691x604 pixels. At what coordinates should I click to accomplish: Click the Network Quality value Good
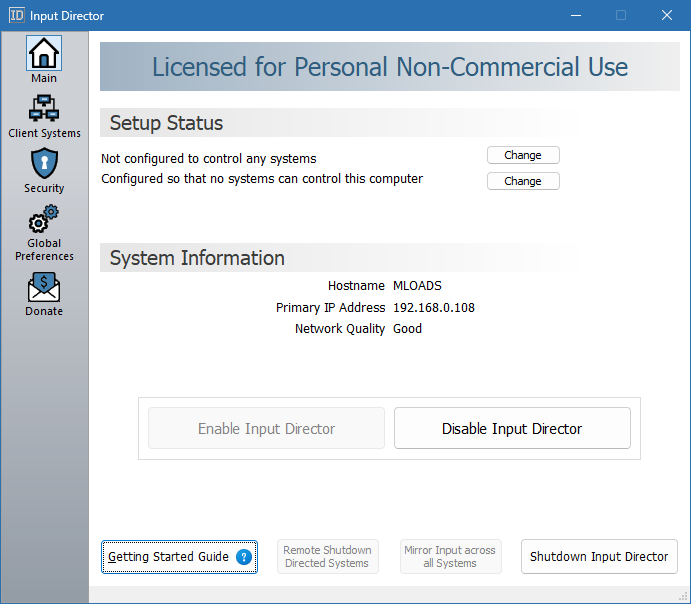click(x=407, y=329)
